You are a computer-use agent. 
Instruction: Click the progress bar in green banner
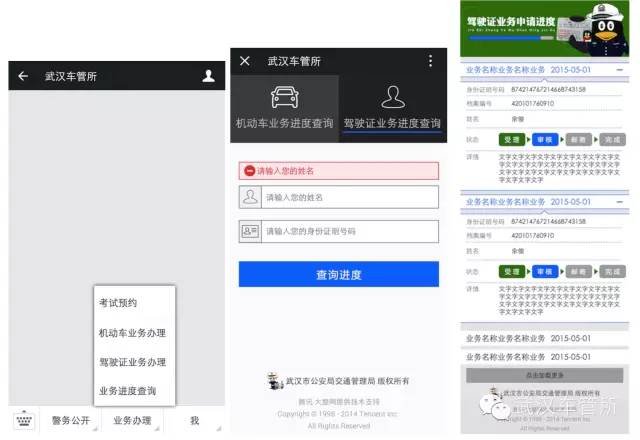pyautogui.click(x=511, y=38)
